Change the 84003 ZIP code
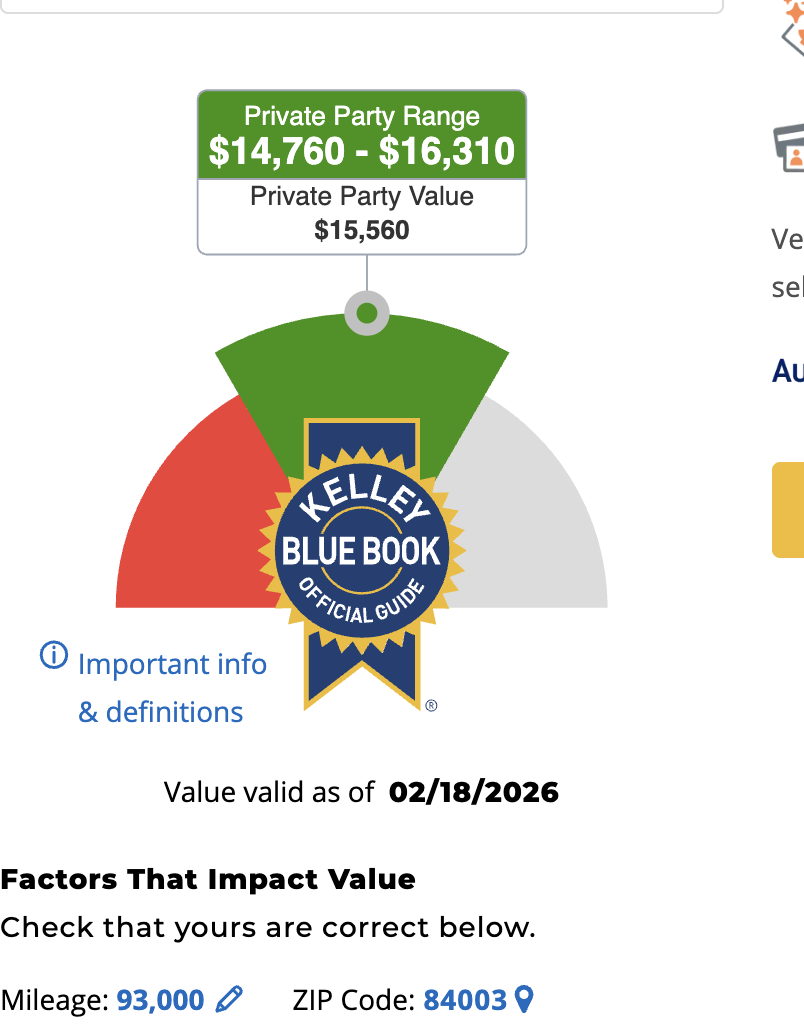804x1032 pixels. (465, 999)
